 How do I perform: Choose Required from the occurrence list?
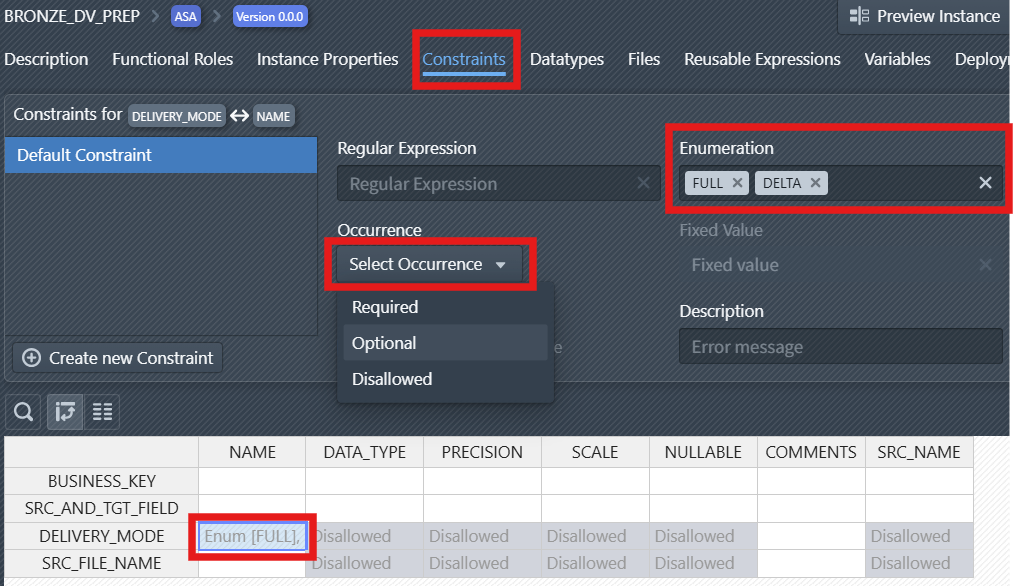(x=385, y=307)
